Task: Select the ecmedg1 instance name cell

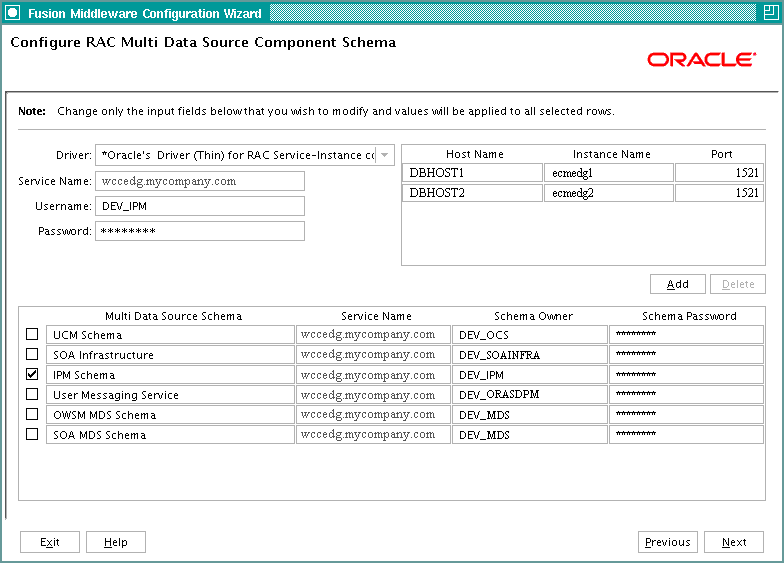Action: click(x=609, y=172)
